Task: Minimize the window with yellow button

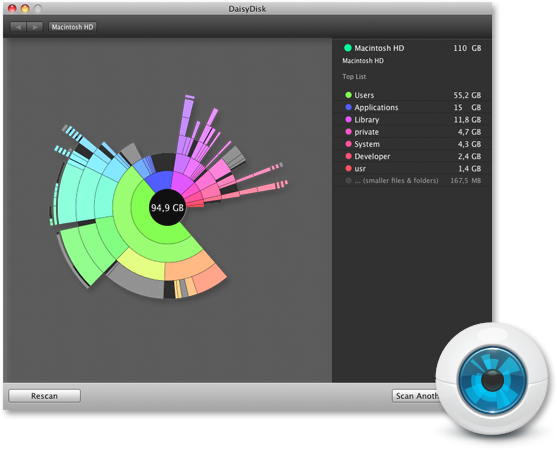Action: tap(25, 9)
